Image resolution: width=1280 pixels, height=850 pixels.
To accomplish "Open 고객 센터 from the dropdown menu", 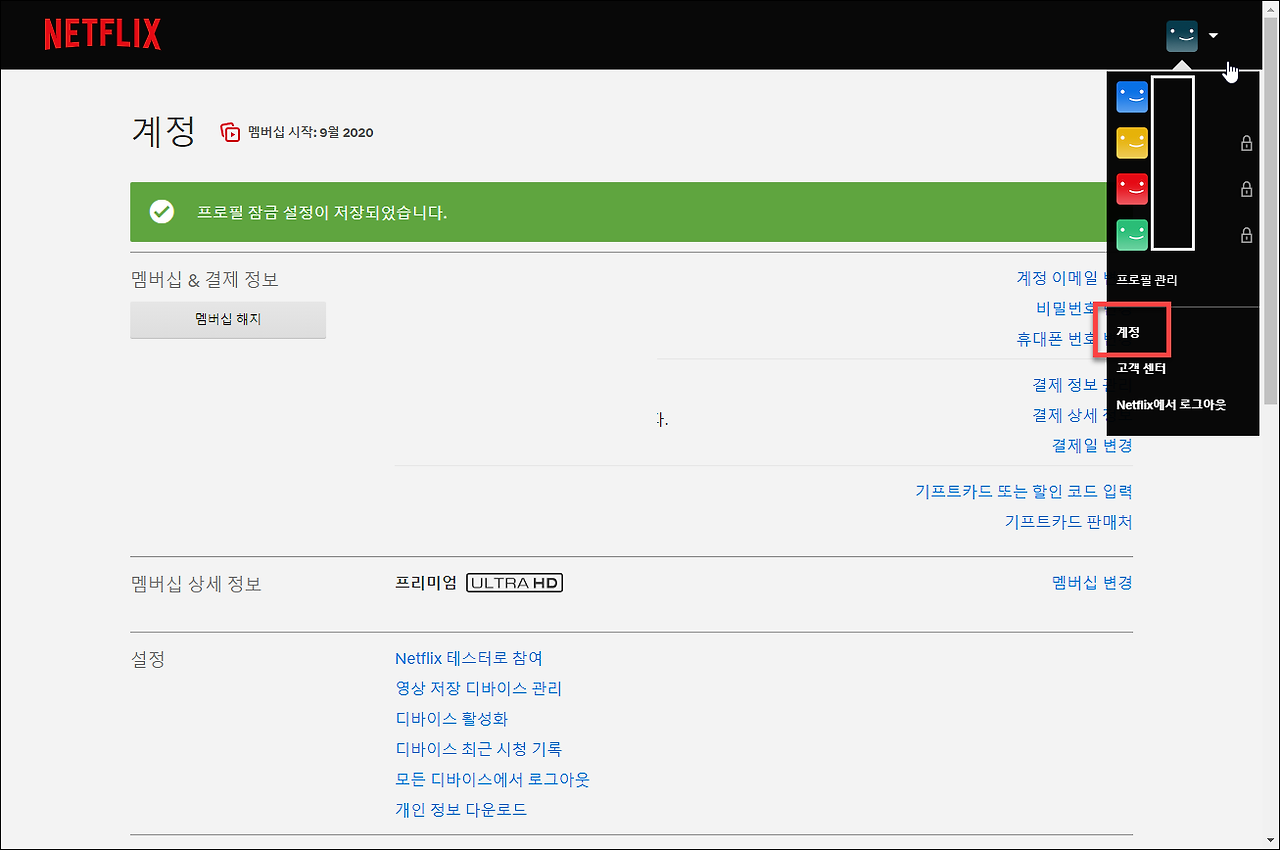I will [1141, 369].
